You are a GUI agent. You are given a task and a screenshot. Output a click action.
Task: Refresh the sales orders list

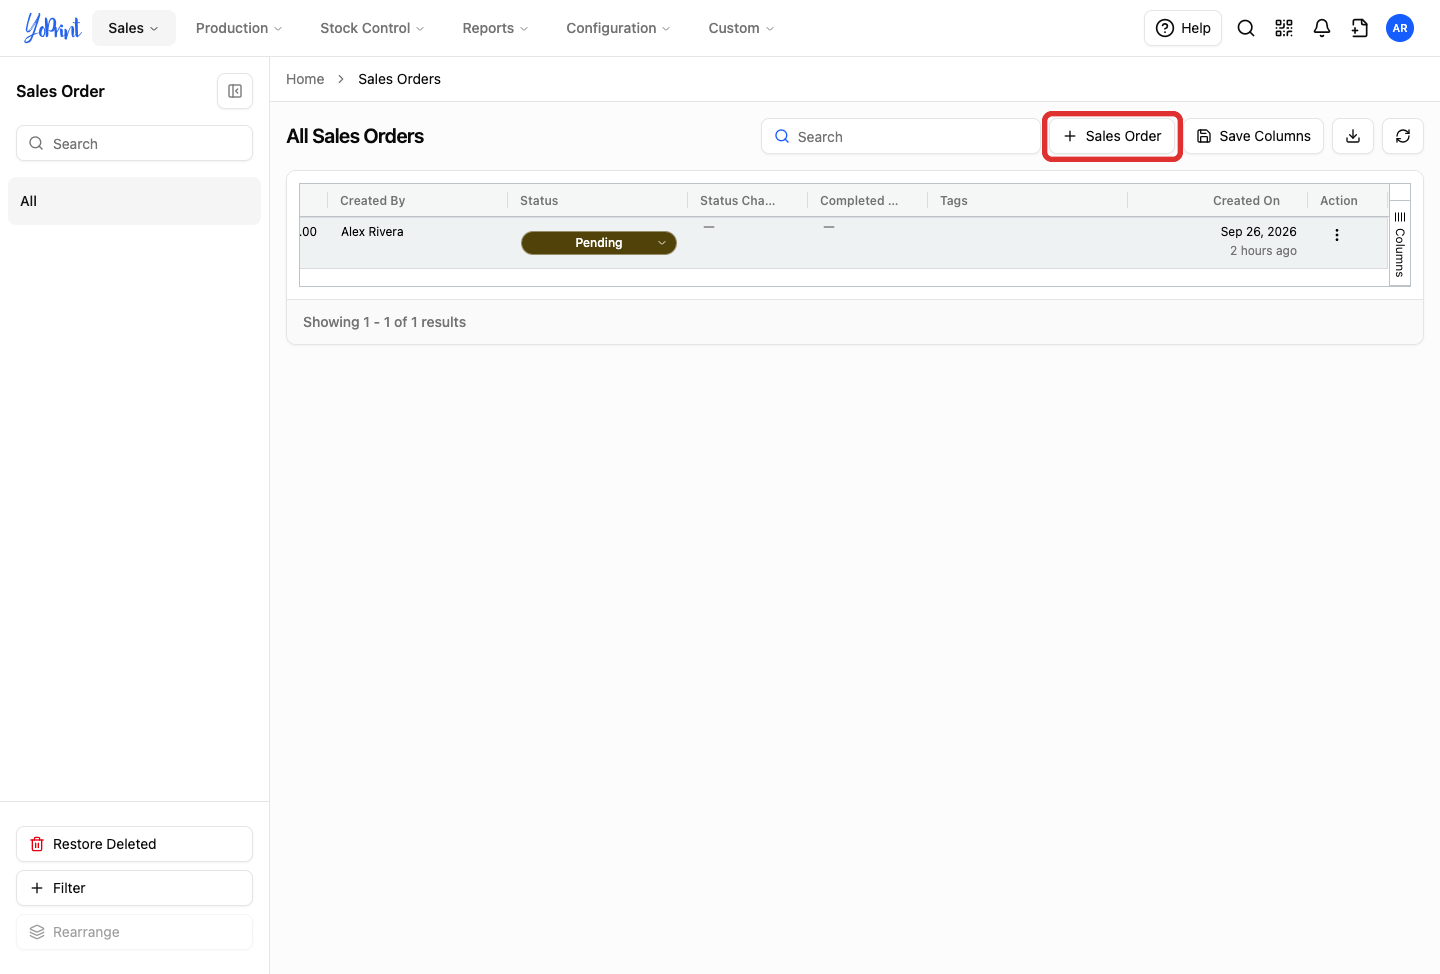[x=1403, y=136]
